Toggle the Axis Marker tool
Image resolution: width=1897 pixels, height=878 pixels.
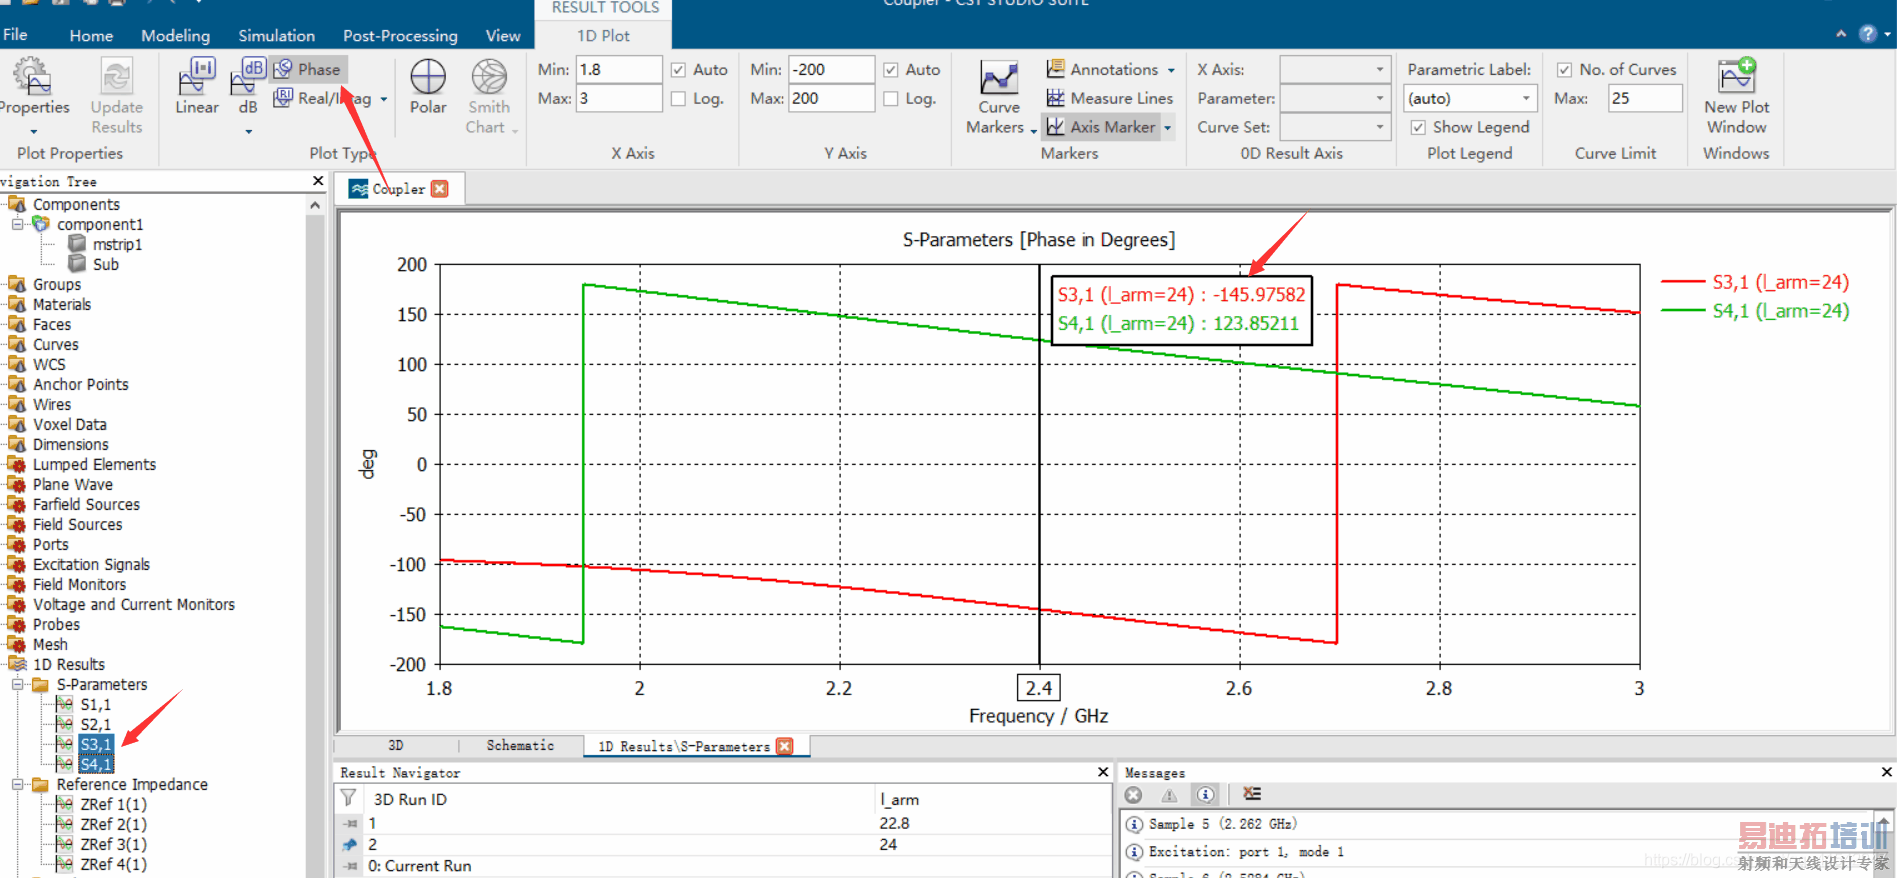pos(1101,127)
